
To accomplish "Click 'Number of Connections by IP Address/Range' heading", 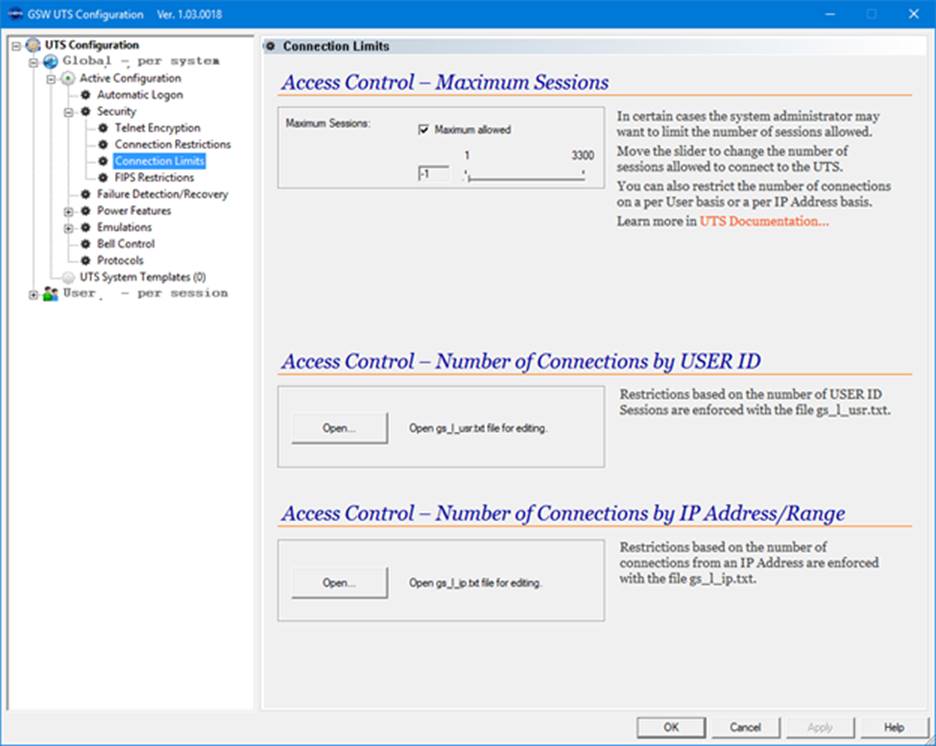I will [x=640, y=514].
